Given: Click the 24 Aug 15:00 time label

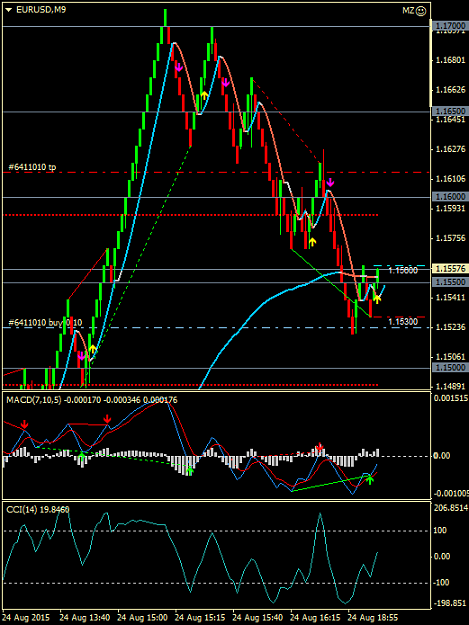Looking at the screenshot, I should tap(142, 618).
